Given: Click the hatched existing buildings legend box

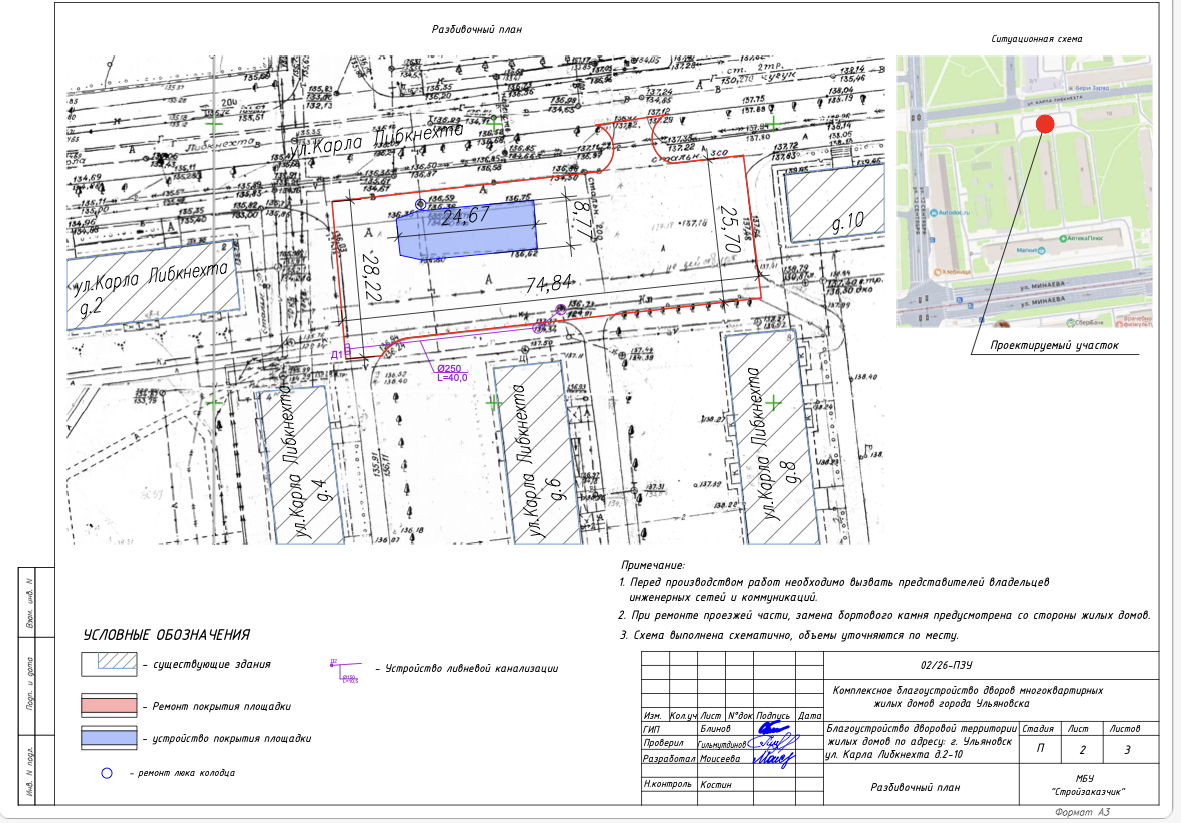Looking at the screenshot, I should 109,663.
